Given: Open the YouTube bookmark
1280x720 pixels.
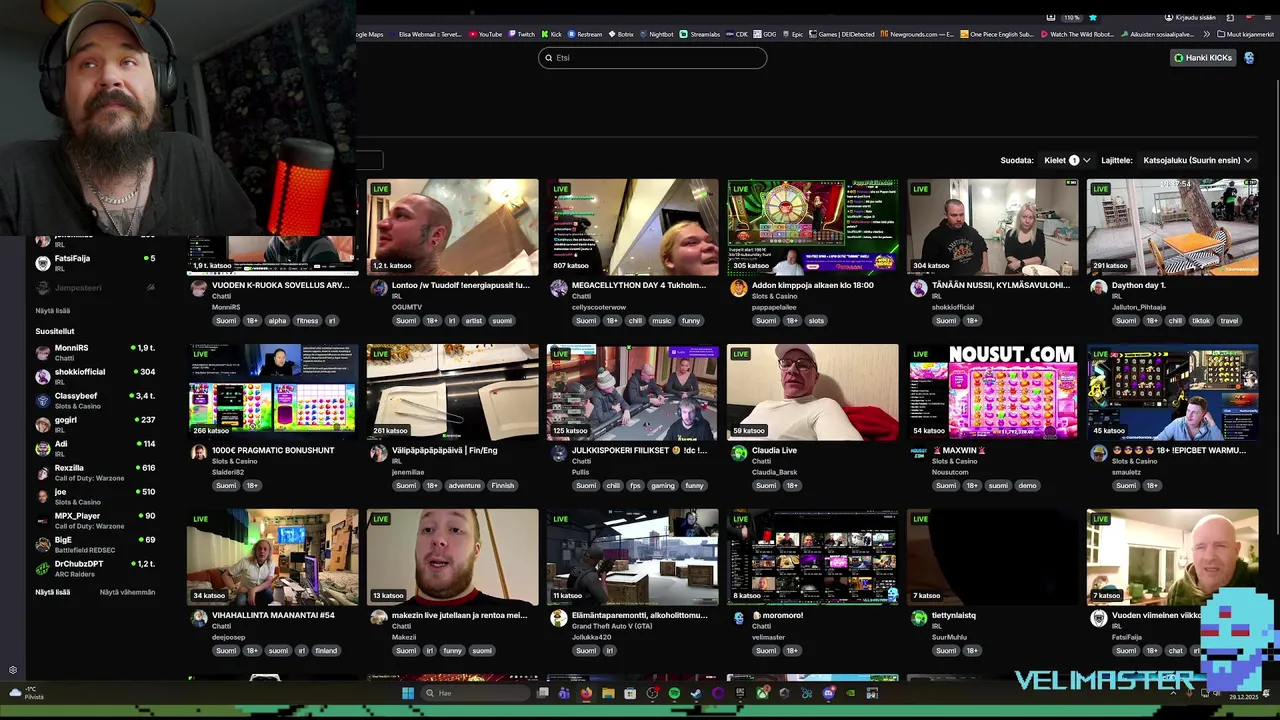Looking at the screenshot, I should 485,34.
